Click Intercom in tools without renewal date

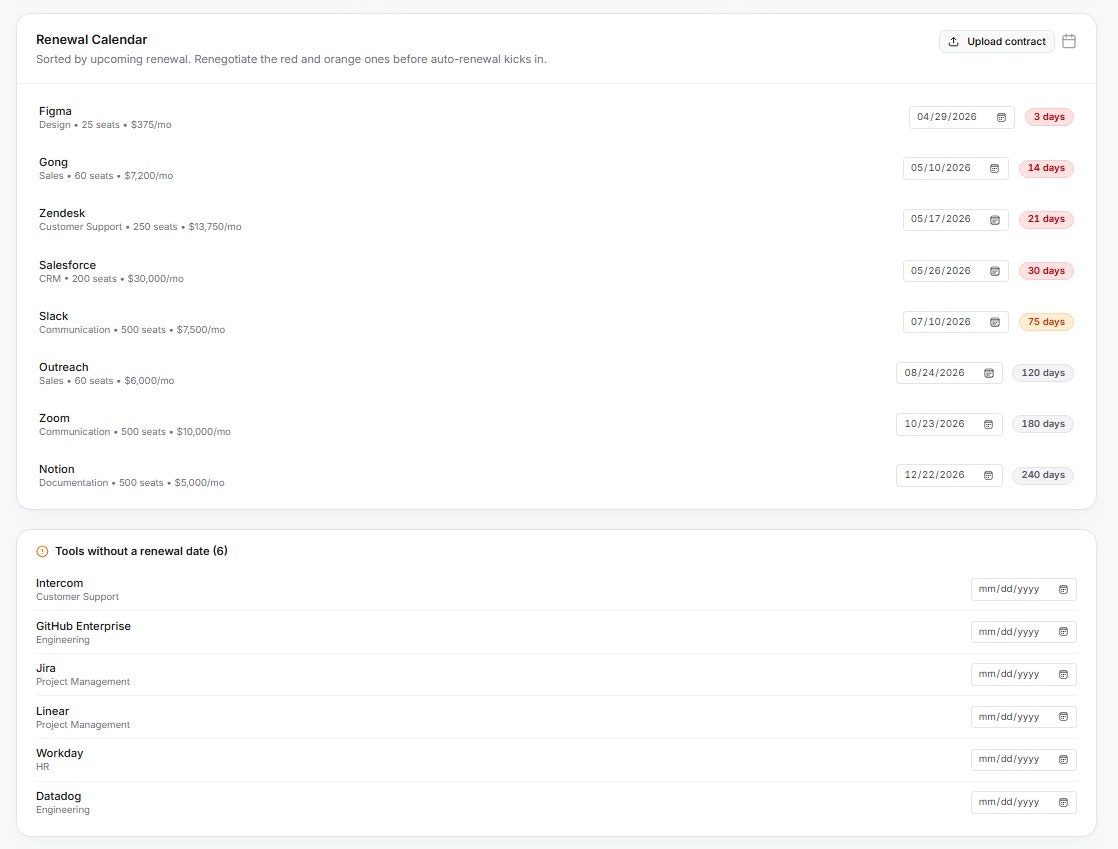click(x=60, y=583)
